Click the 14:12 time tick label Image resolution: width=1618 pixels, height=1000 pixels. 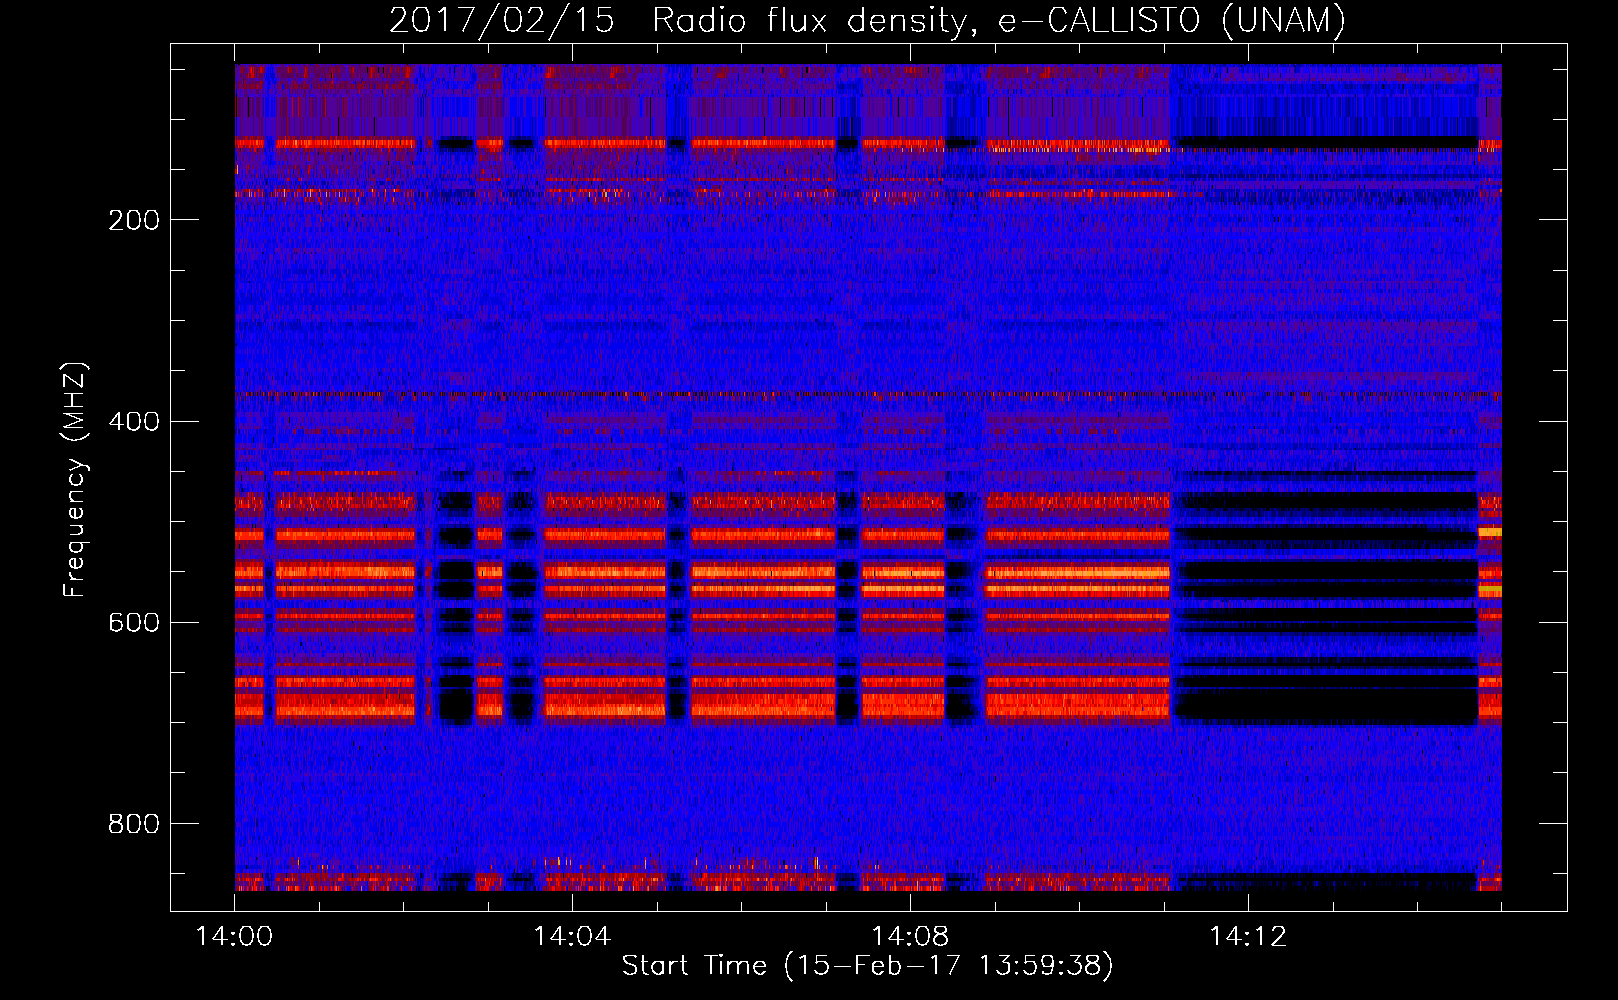pyautogui.click(x=1248, y=936)
